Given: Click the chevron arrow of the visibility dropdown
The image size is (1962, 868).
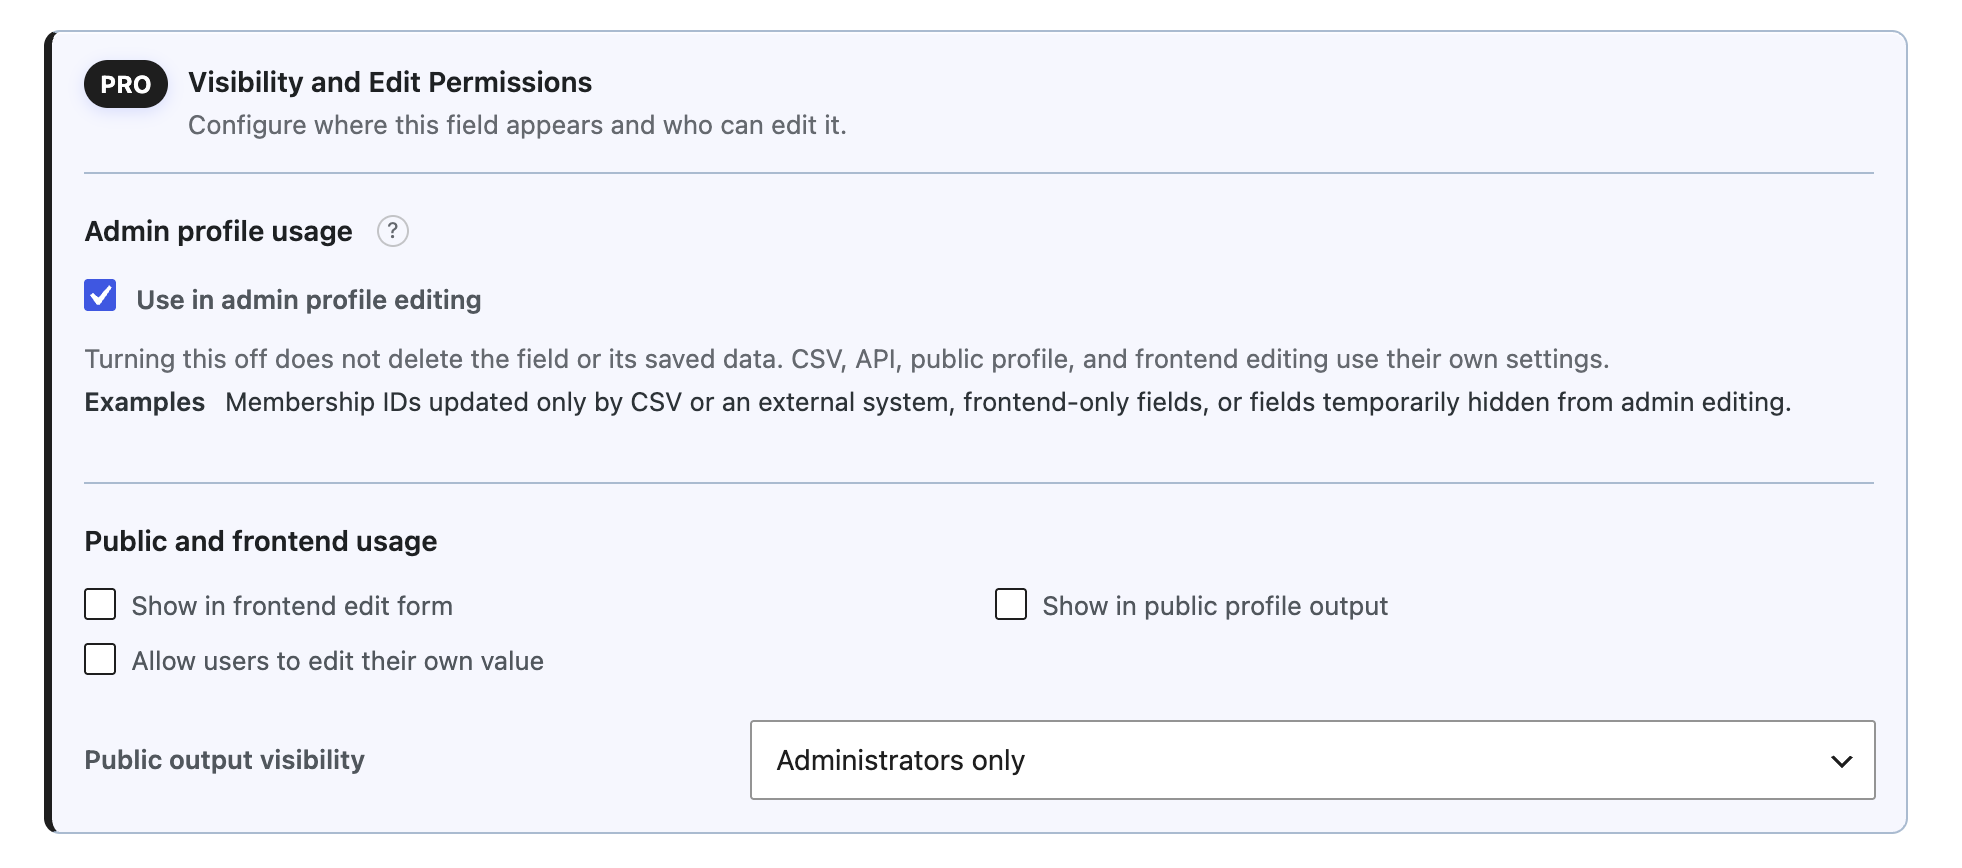Looking at the screenshot, I should [1841, 761].
